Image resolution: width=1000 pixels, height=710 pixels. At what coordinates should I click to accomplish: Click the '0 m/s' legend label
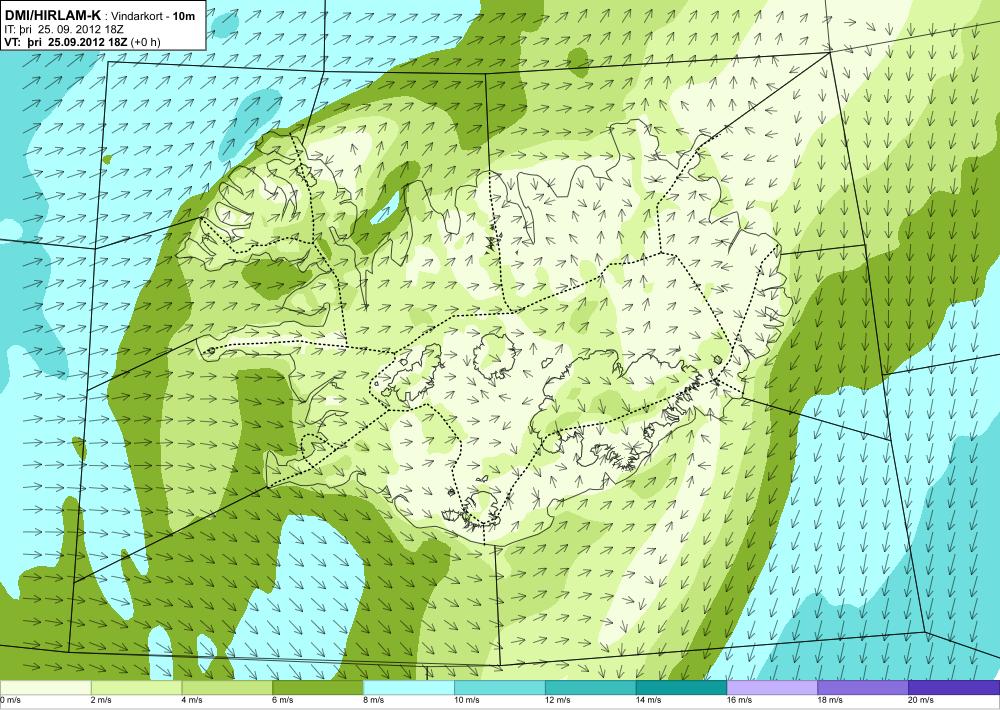(11, 700)
